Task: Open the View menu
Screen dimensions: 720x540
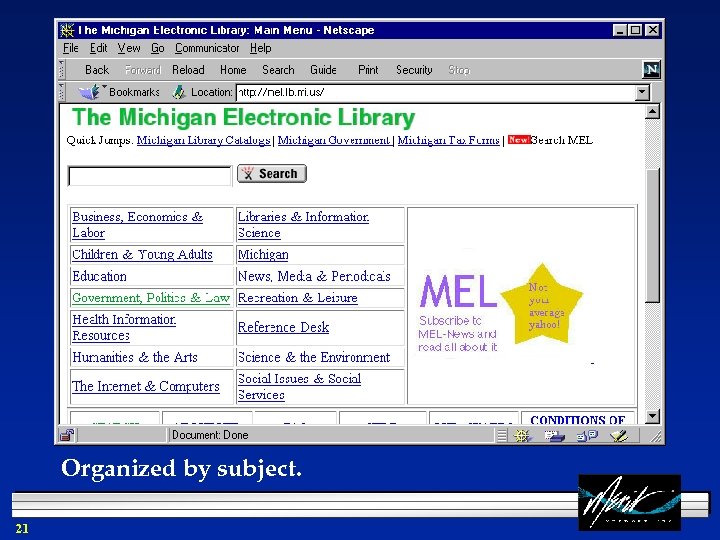Action: (x=129, y=48)
